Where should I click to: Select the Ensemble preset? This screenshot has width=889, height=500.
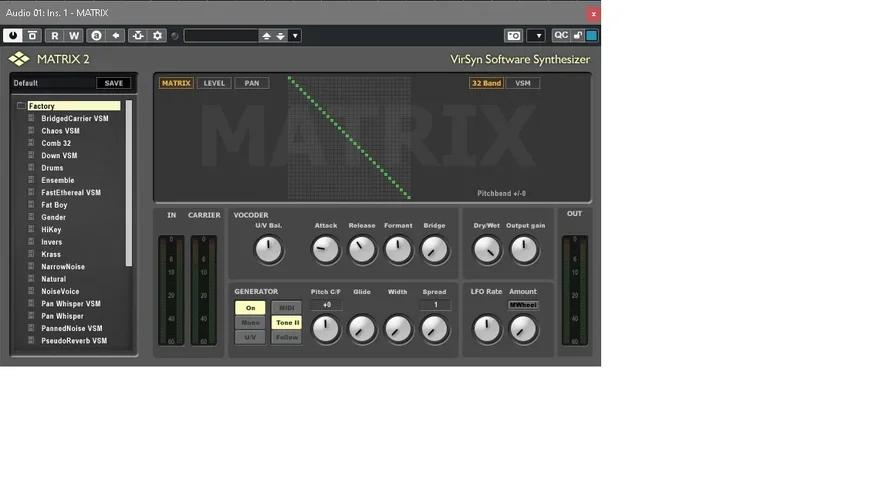click(57, 180)
